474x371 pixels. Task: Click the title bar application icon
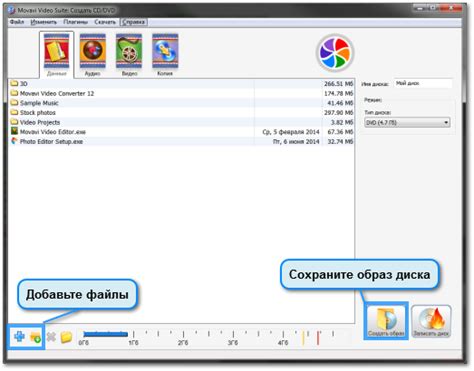click(x=12, y=10)
